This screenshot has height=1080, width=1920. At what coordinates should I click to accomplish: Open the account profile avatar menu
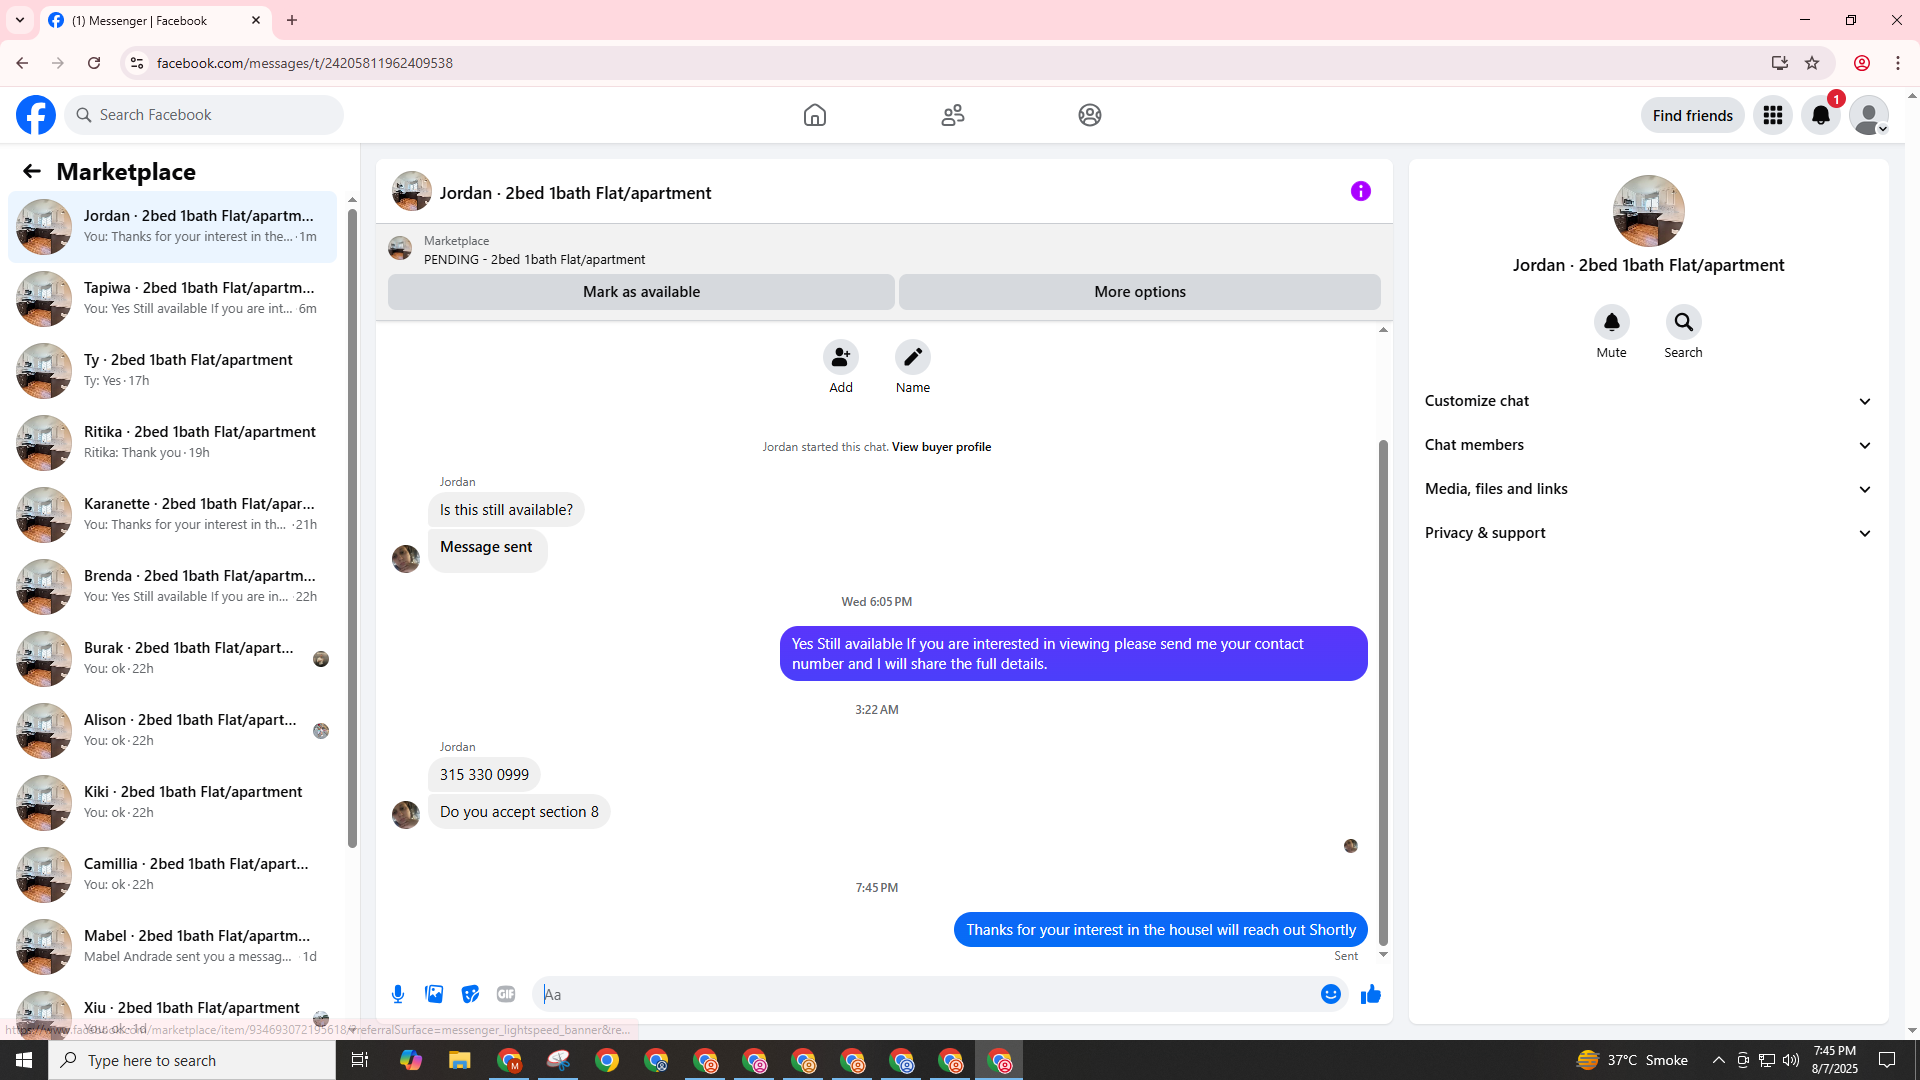tap(1869, 115)
